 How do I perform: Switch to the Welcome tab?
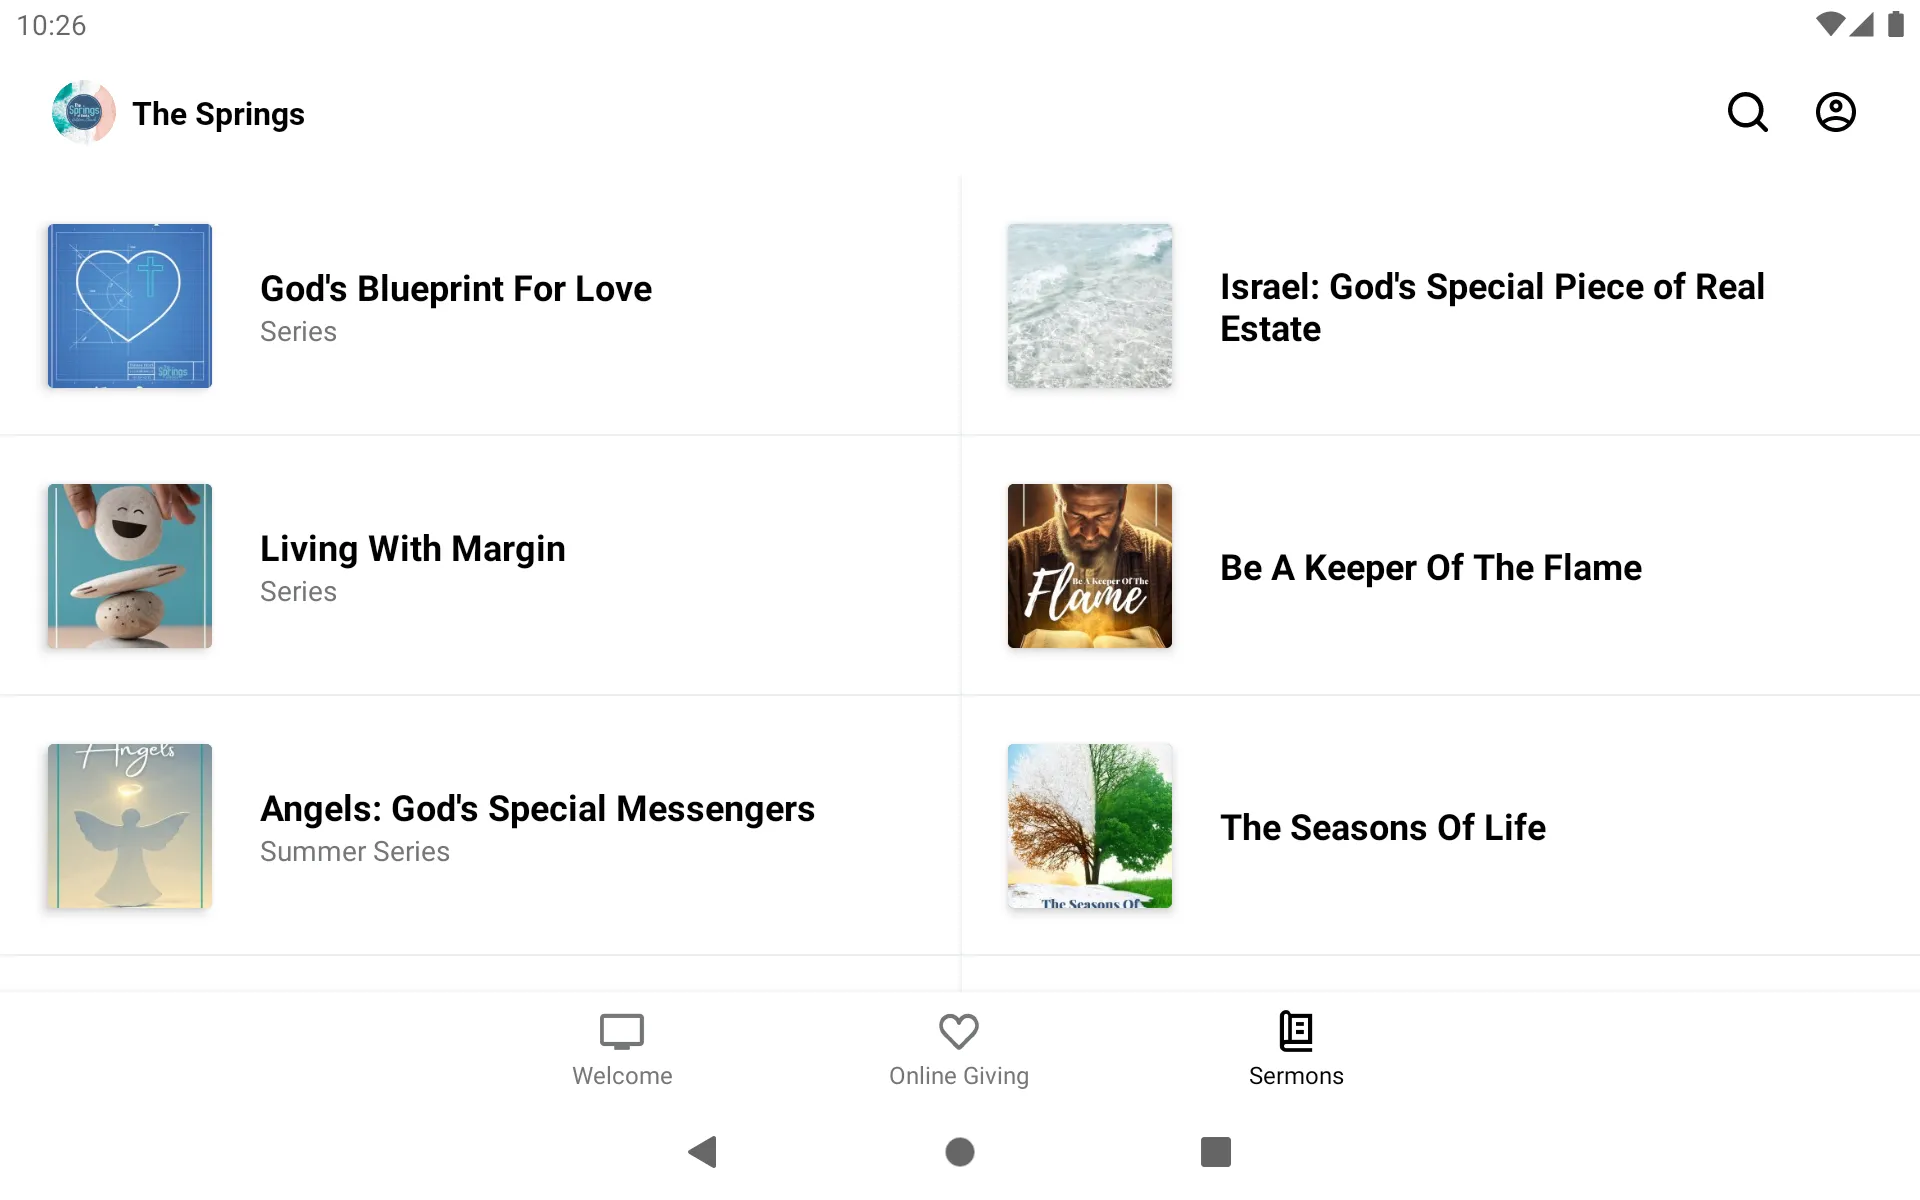coord(622,1045)
